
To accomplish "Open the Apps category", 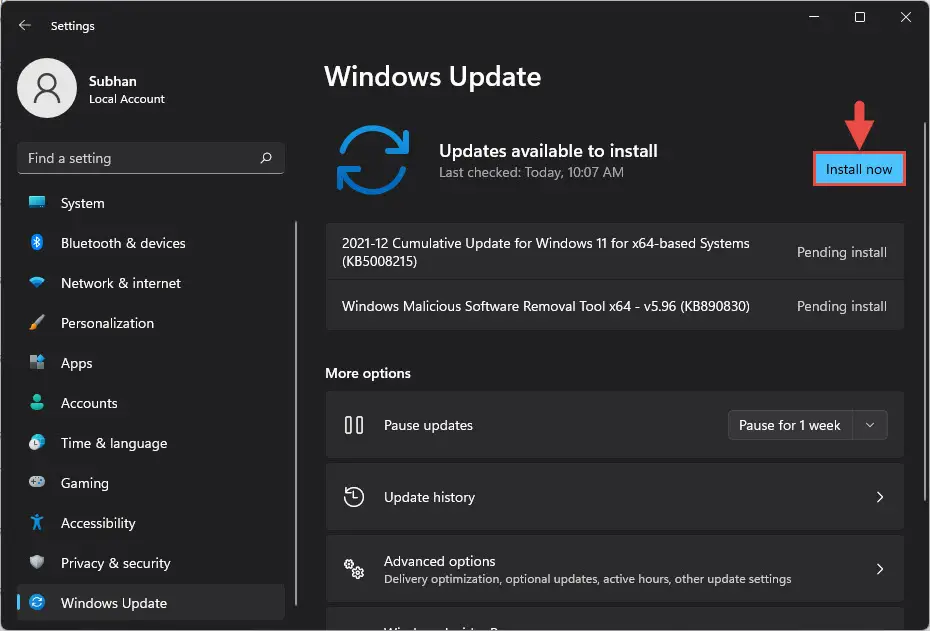I will pyautogui.click(x=151, y=362).
